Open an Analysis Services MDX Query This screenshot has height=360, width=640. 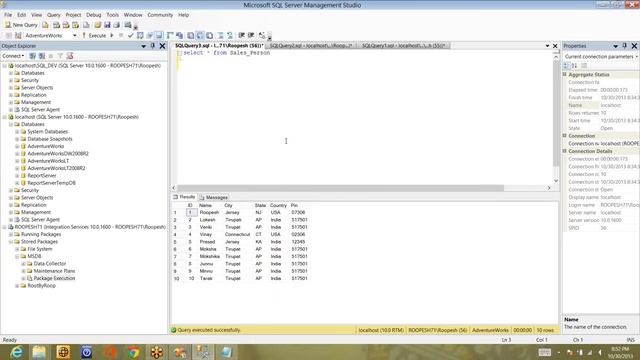coord(56,25)
